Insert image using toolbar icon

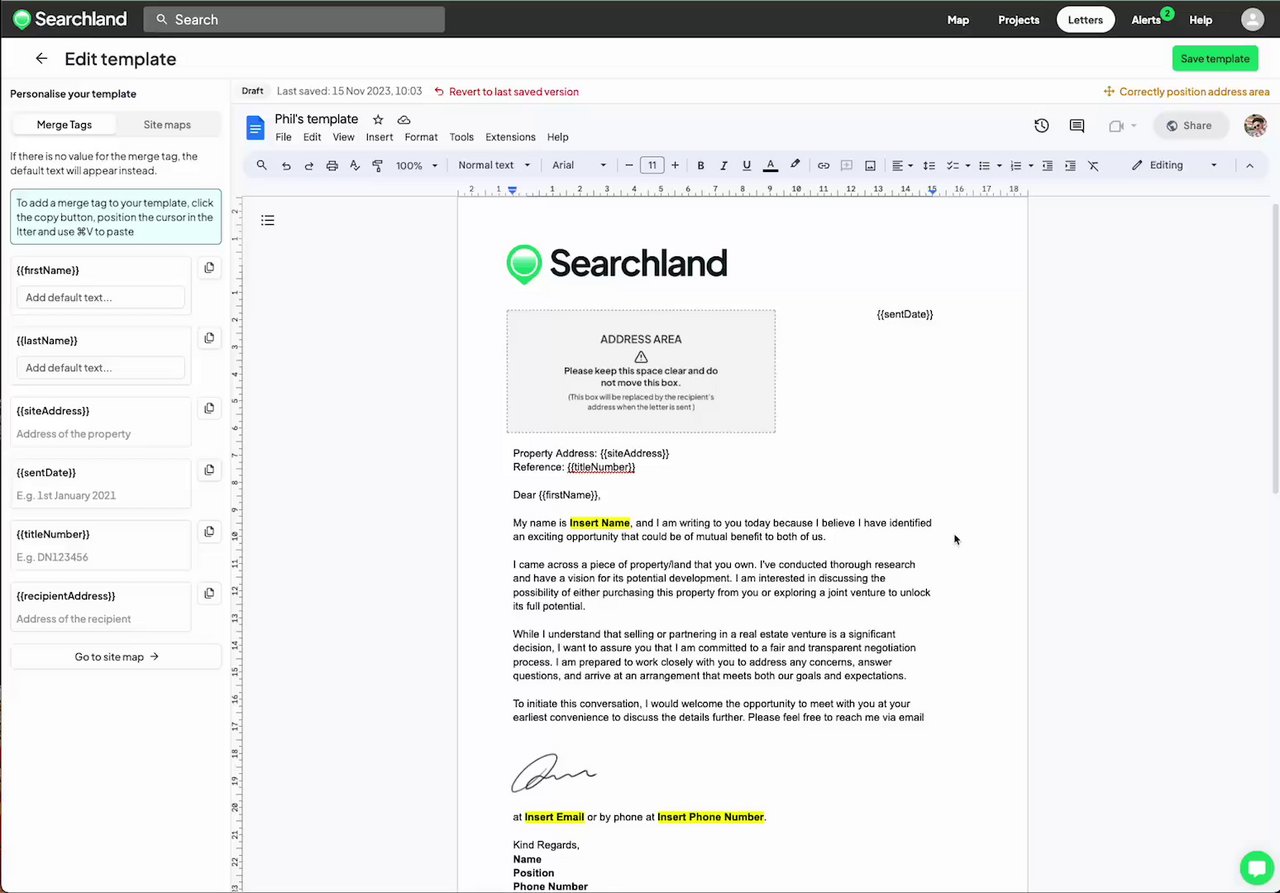(x=870, y=165)
